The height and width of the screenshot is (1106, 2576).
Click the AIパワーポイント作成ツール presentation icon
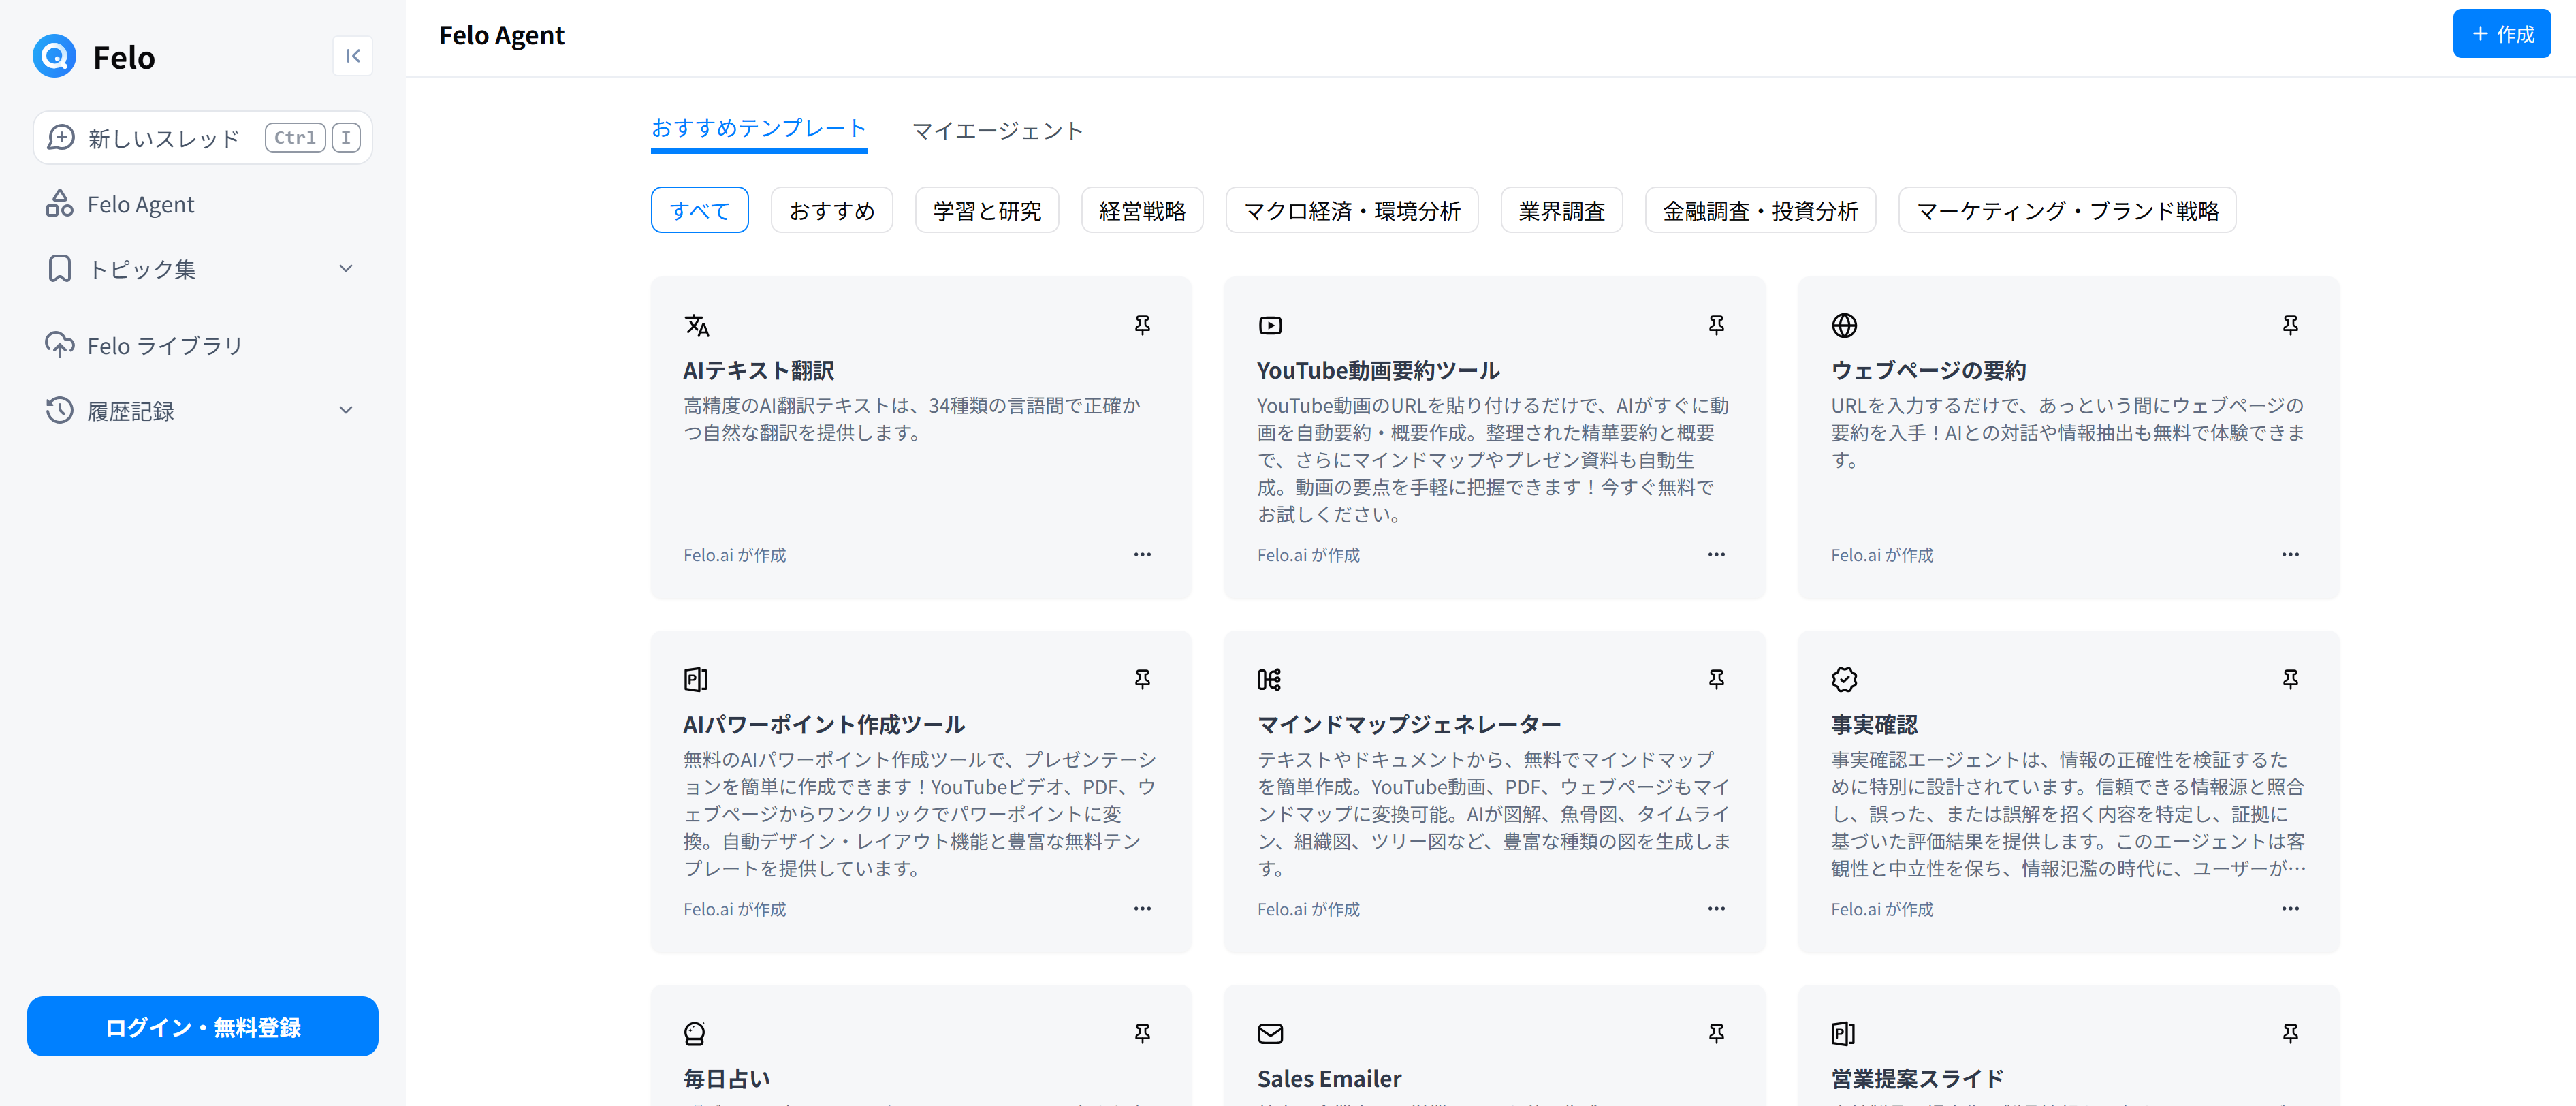(696, 679)
